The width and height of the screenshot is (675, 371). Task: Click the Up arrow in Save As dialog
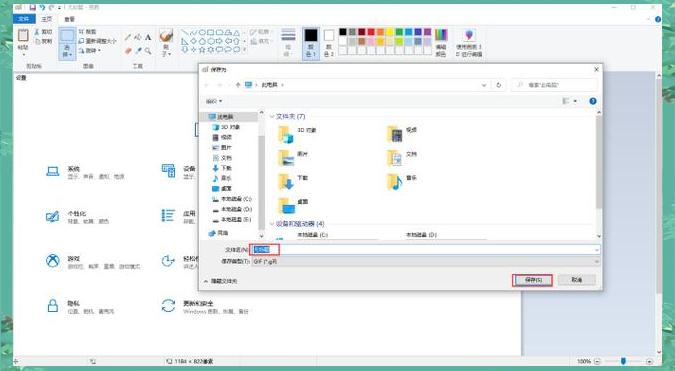coord(238,85)
